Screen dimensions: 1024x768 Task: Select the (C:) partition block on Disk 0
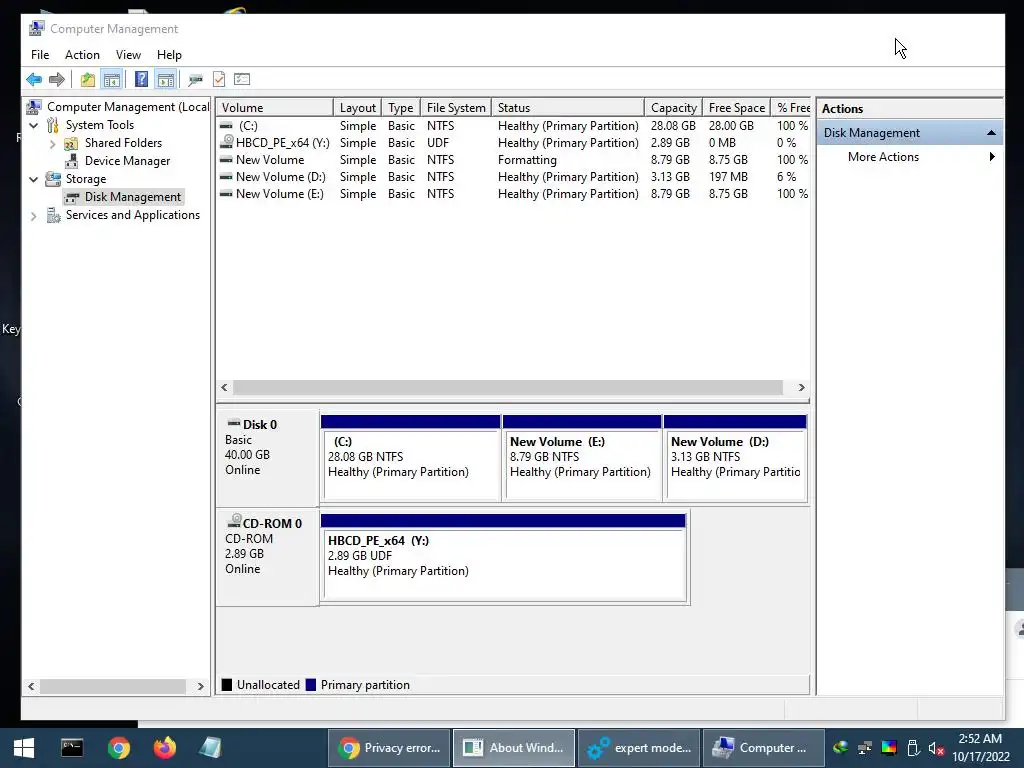(x=411, y=458)
